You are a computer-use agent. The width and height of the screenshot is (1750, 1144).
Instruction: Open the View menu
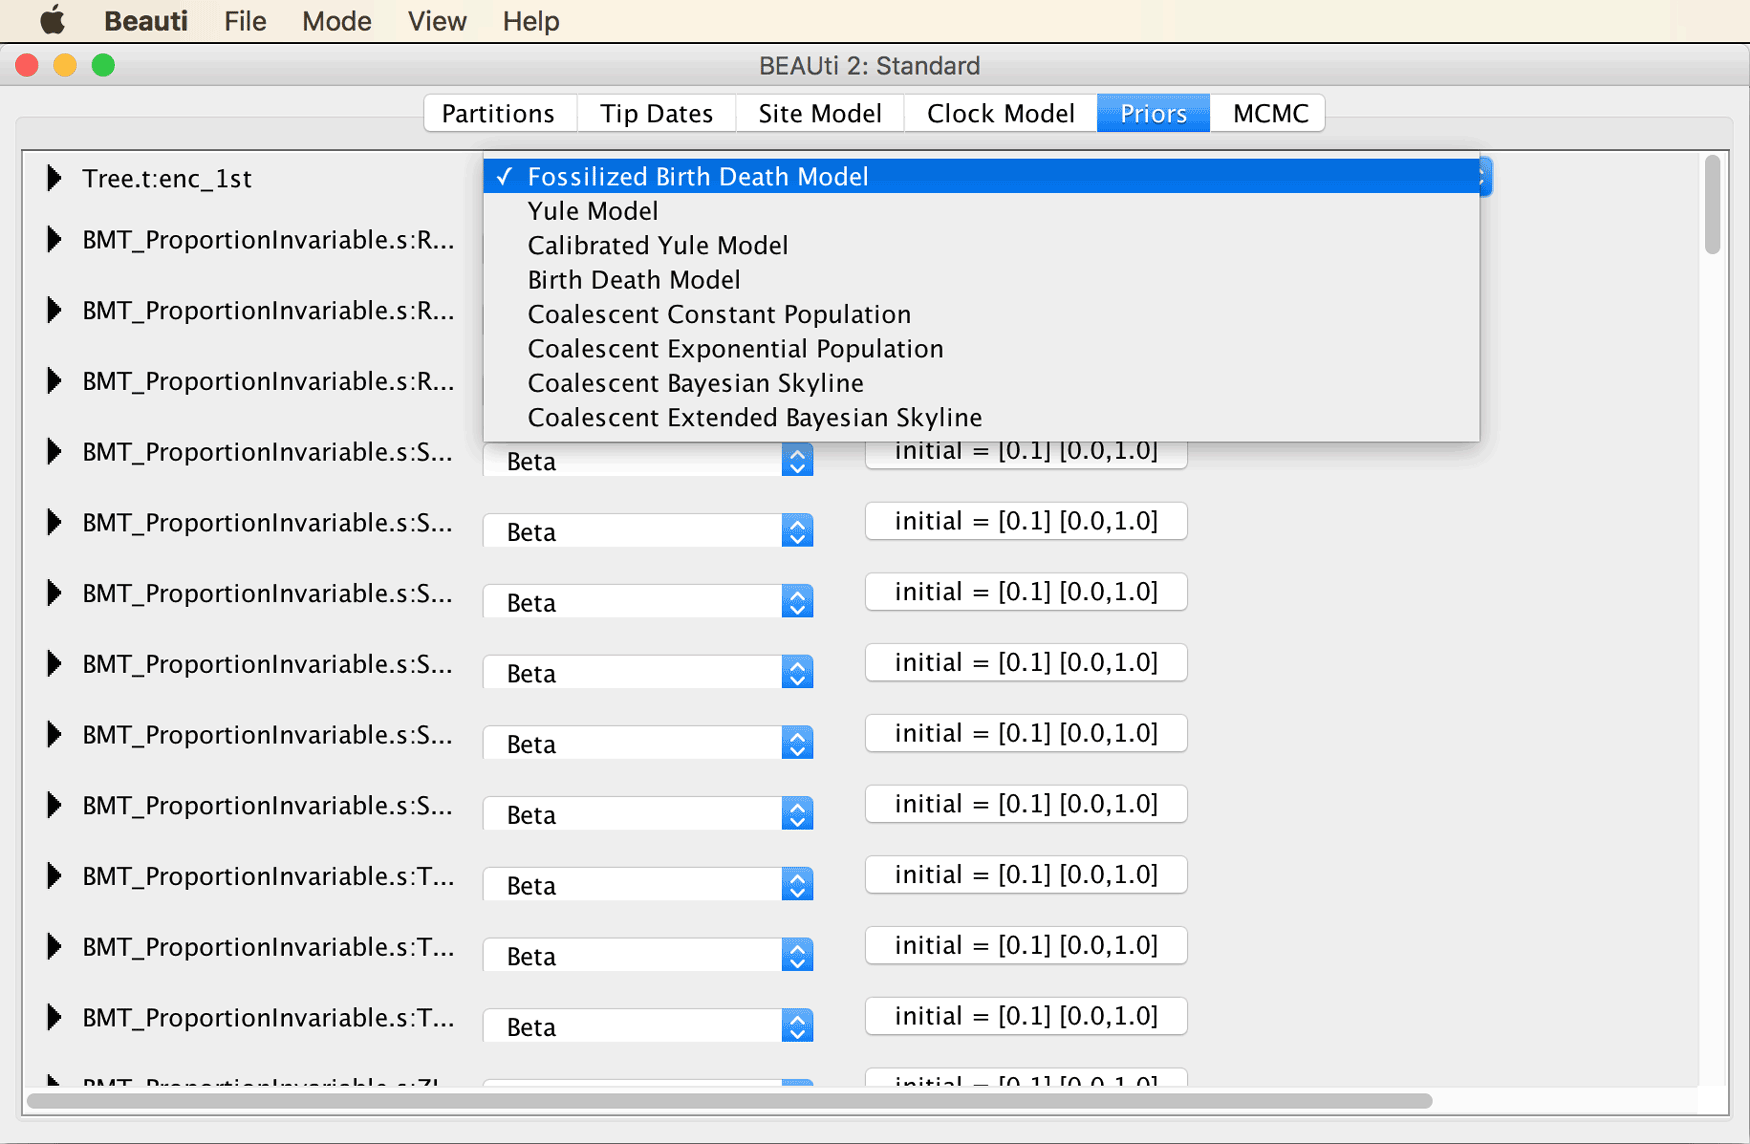click(x=437, y=21)
